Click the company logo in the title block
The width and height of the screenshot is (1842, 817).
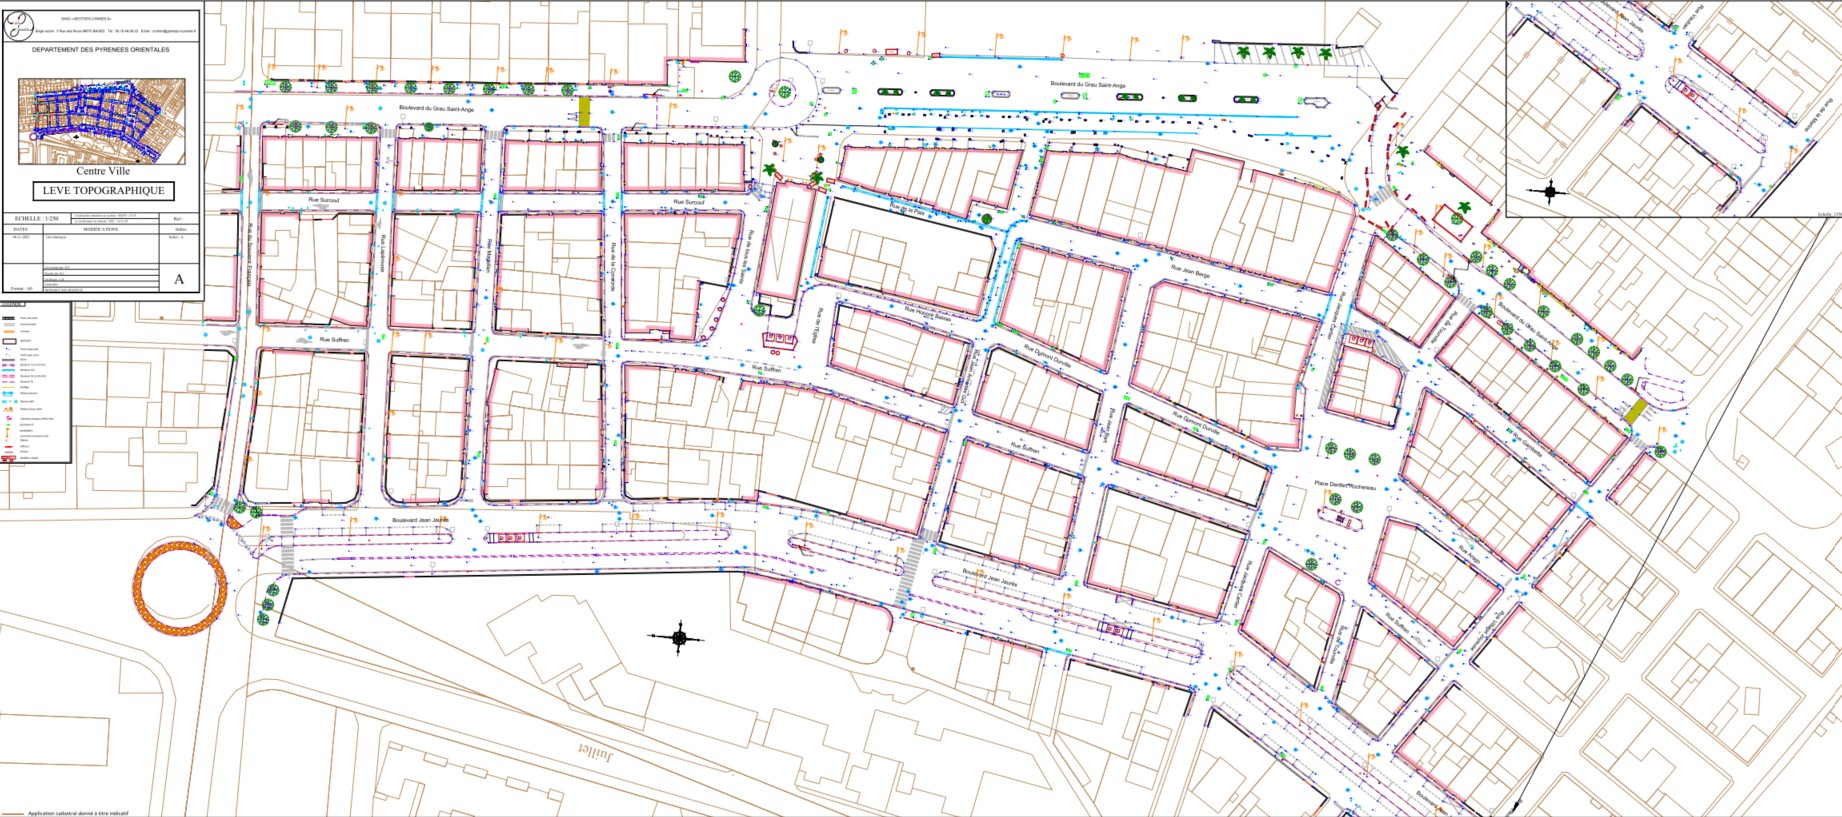pos(18,25)
